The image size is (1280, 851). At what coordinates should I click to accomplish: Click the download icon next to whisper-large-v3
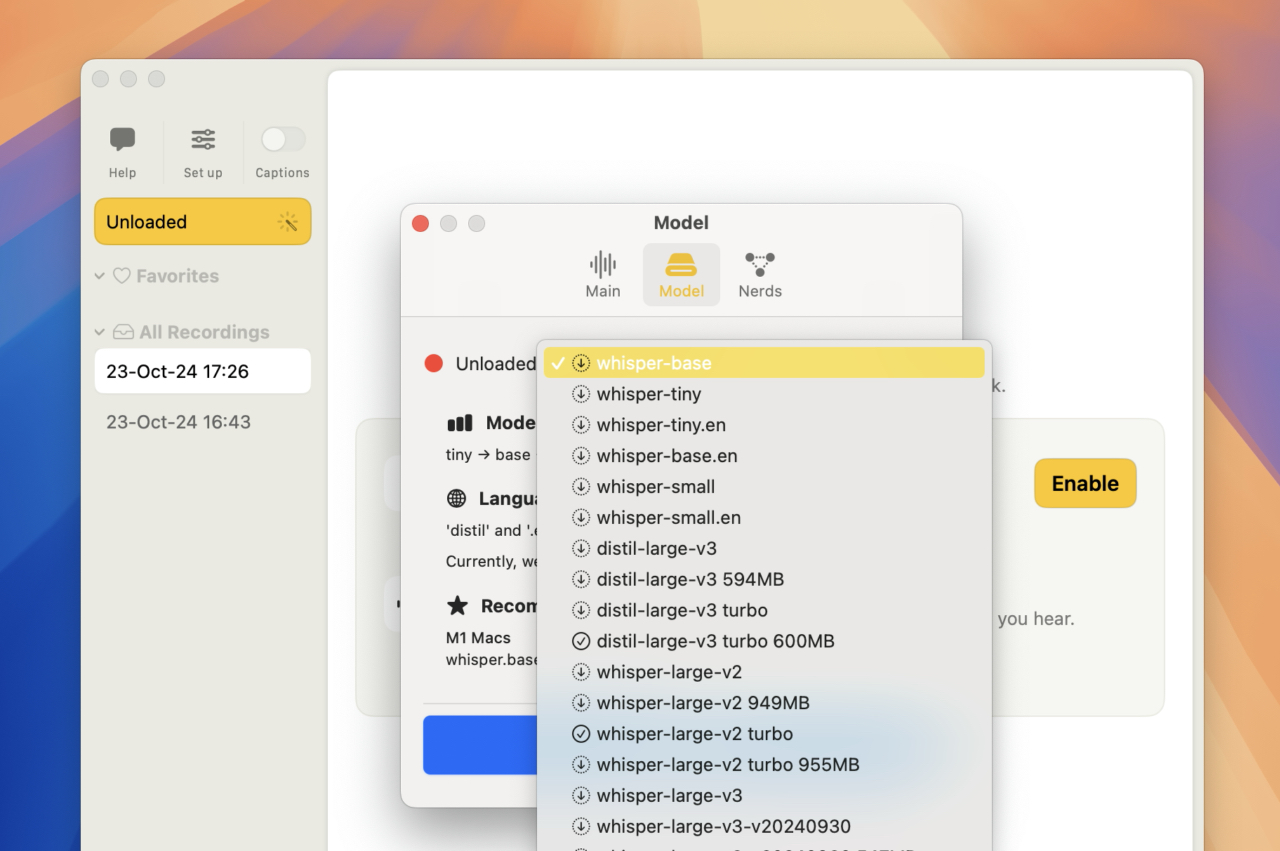point(581,796)
